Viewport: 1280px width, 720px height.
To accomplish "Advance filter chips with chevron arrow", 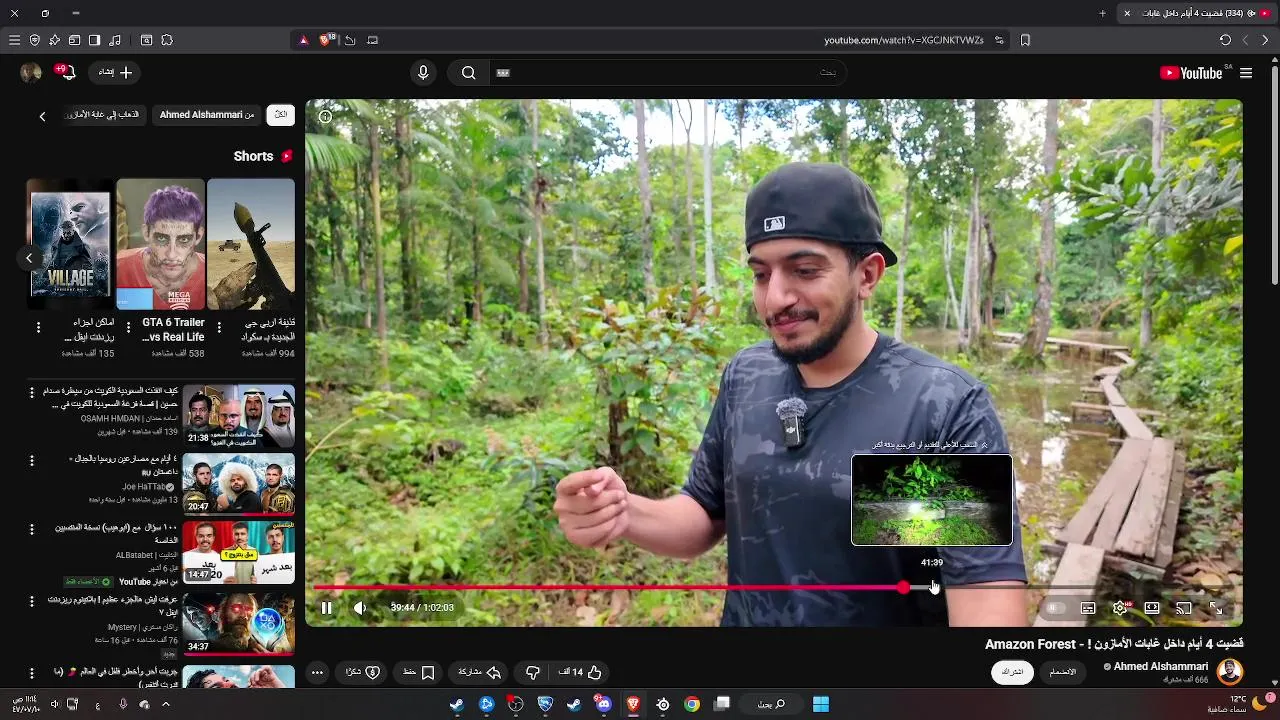I will coord(42,116).
